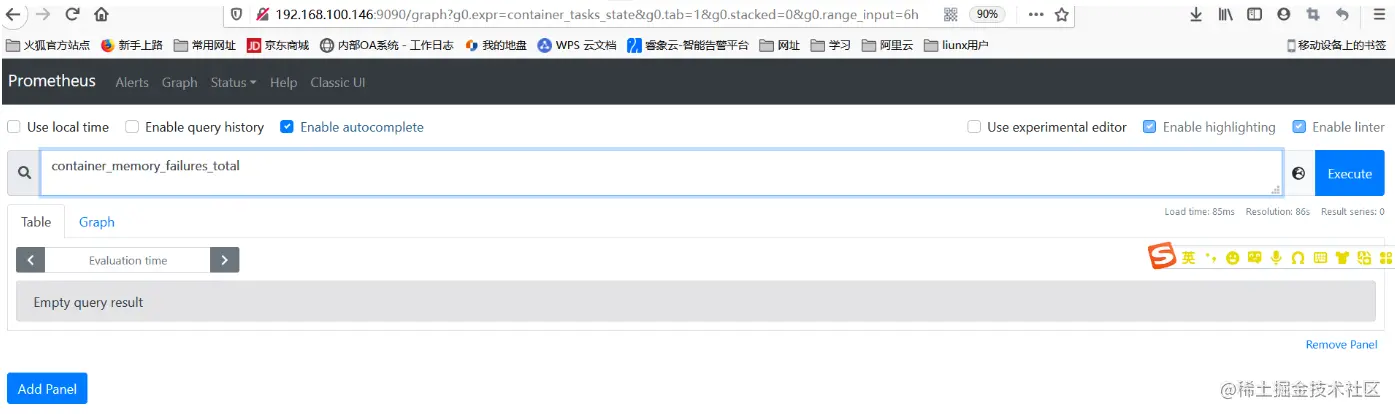
Task: Switch to Classic UI link
Action: pyautogui.click(x=337, y=82)
